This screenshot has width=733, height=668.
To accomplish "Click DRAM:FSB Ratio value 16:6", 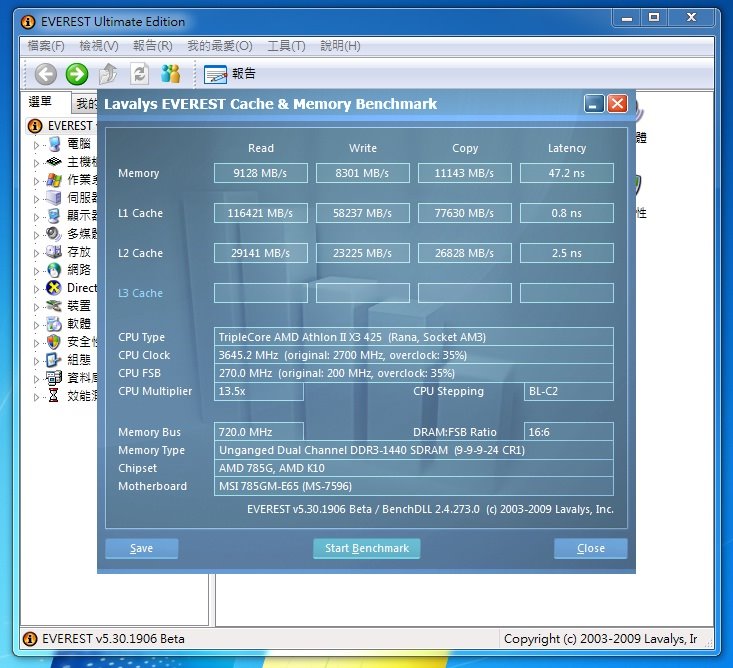I will 568,432.
